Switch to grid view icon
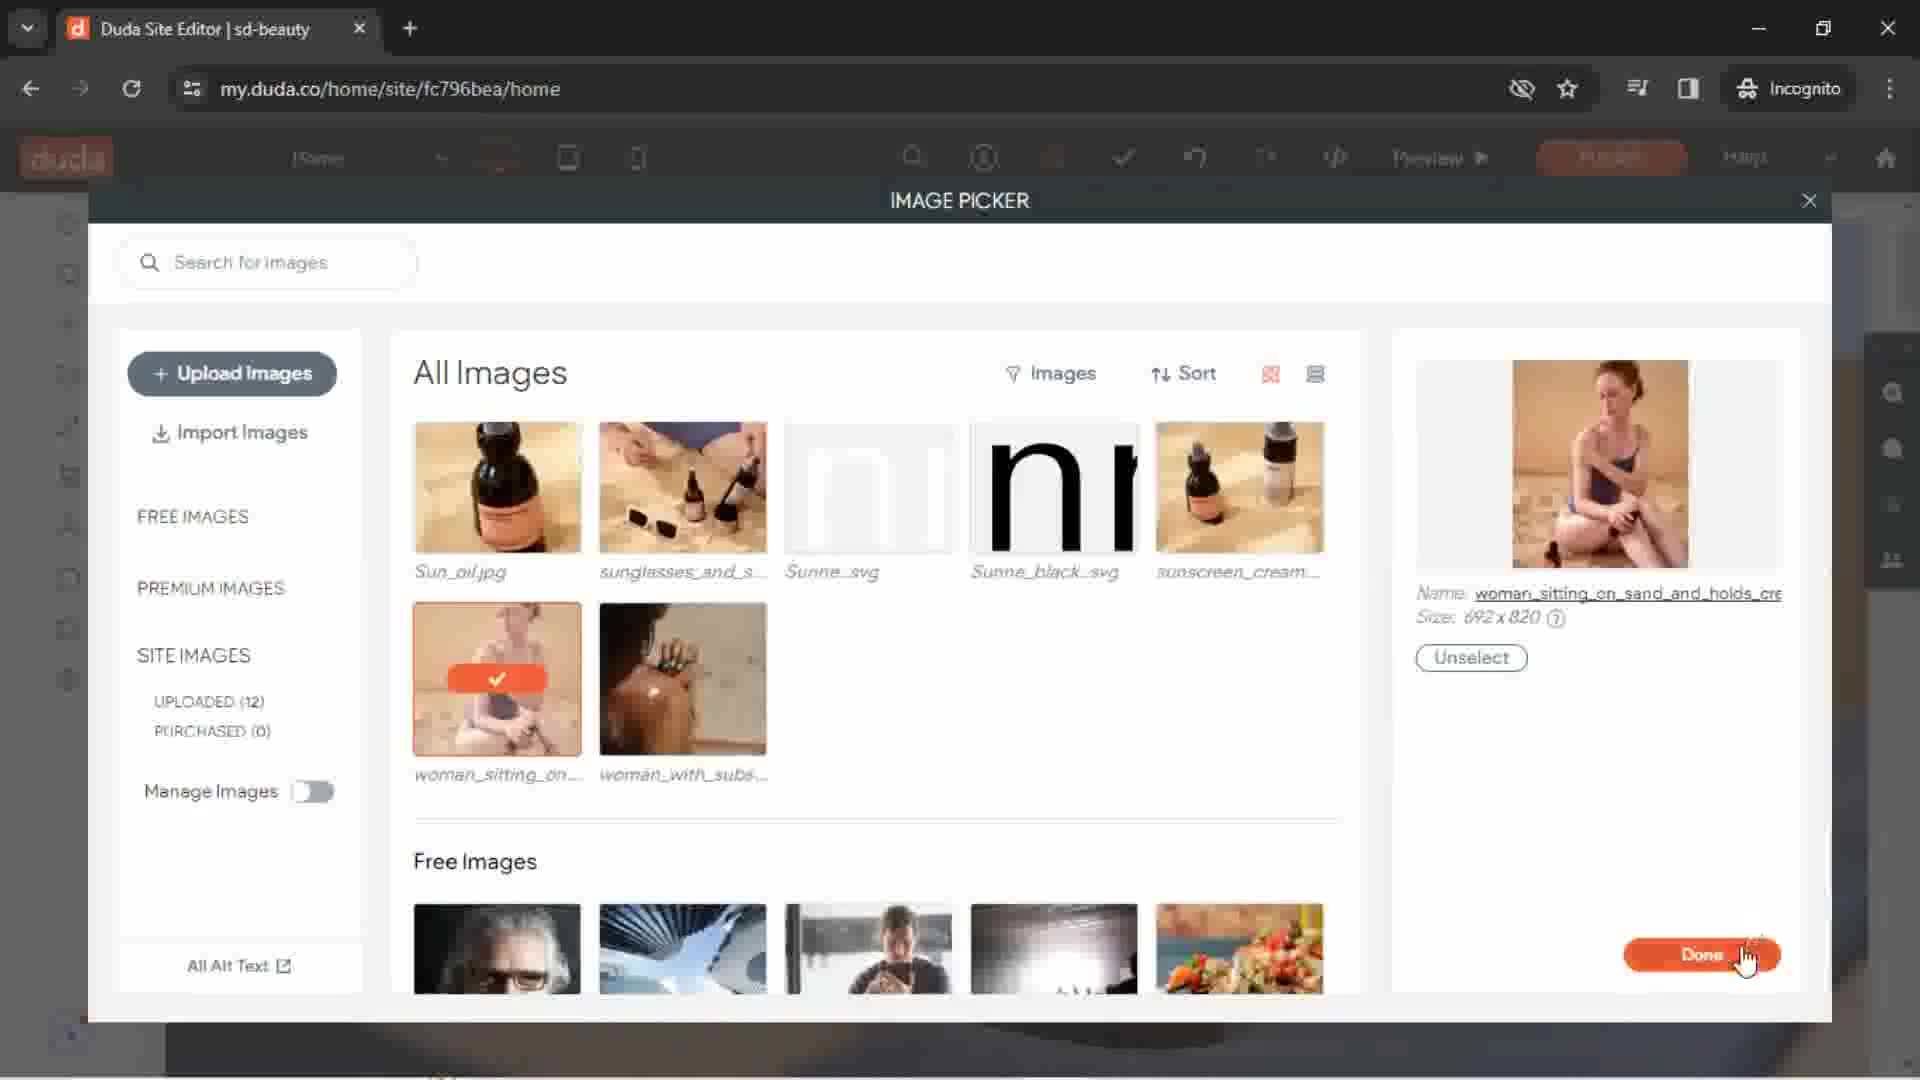 pos(1271,374)
